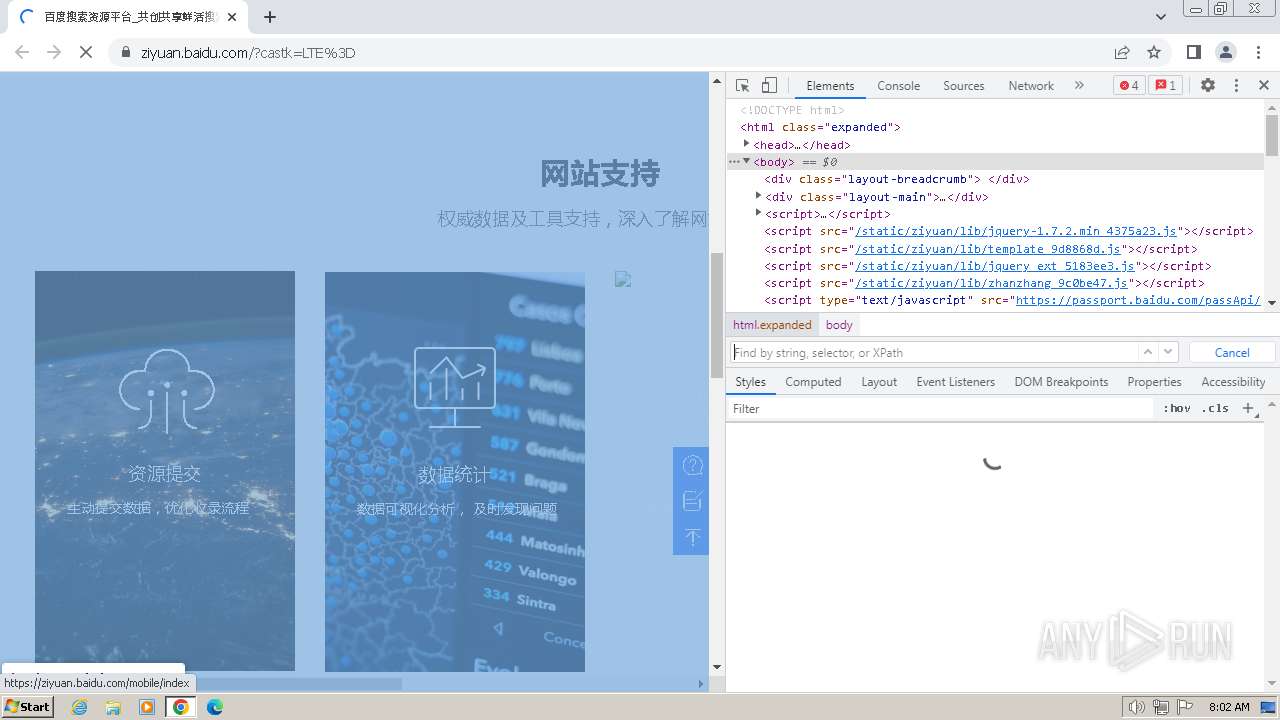Toggle the device toolbar icon

769,86
